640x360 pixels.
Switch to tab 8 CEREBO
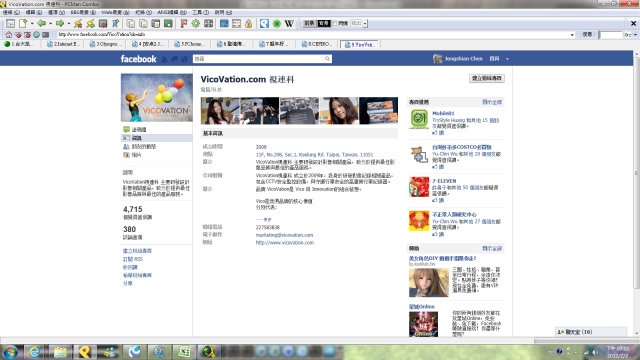tap(317, 44)
